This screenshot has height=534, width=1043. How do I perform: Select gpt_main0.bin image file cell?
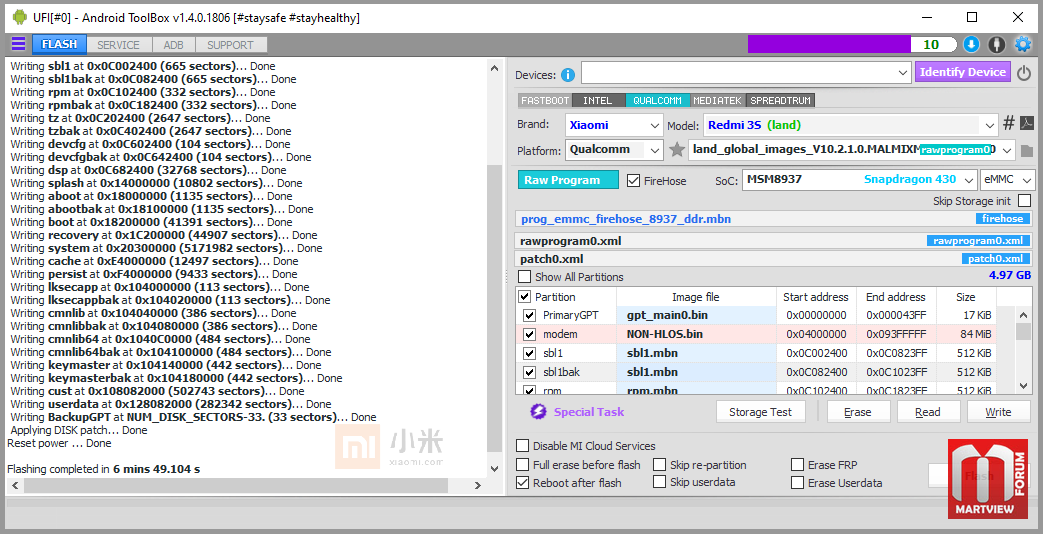click(696, 315)
